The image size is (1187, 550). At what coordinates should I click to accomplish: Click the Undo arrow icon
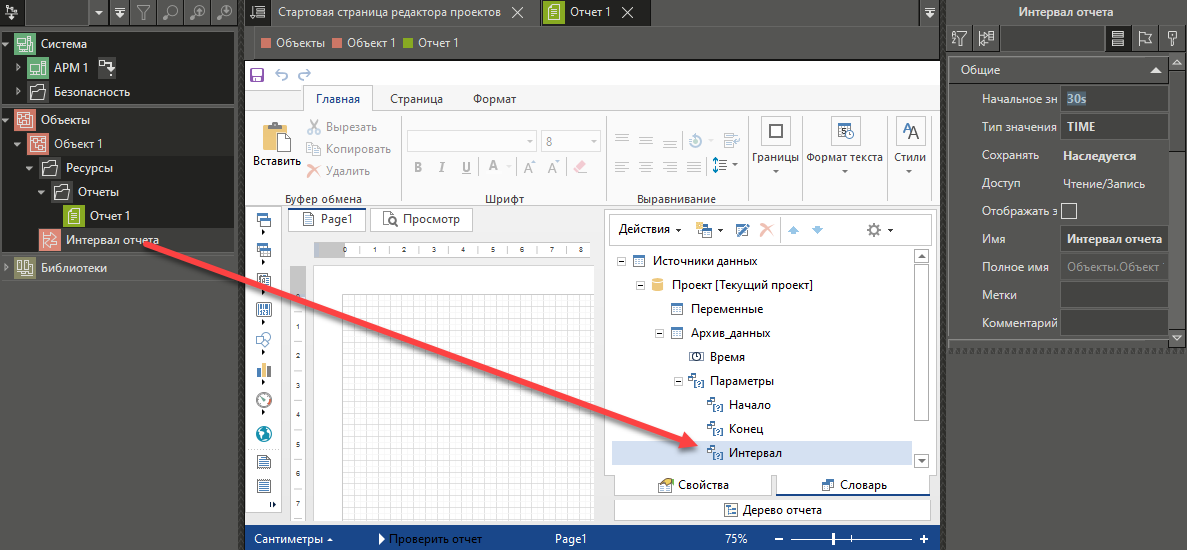[x=281, y=75]
